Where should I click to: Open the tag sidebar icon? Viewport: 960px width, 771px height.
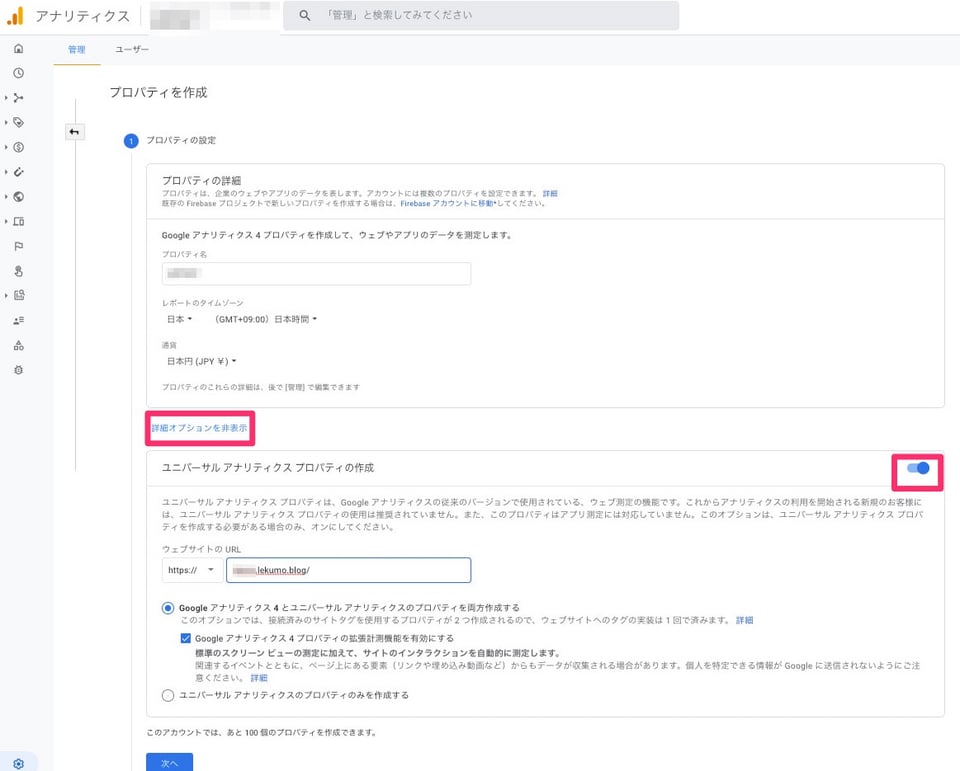coord(19,122)
